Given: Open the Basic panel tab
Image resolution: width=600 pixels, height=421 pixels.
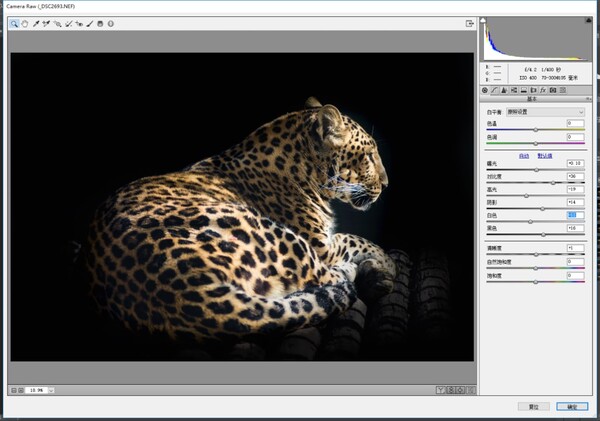Looking at the screenshot, I should coord(485,90).
